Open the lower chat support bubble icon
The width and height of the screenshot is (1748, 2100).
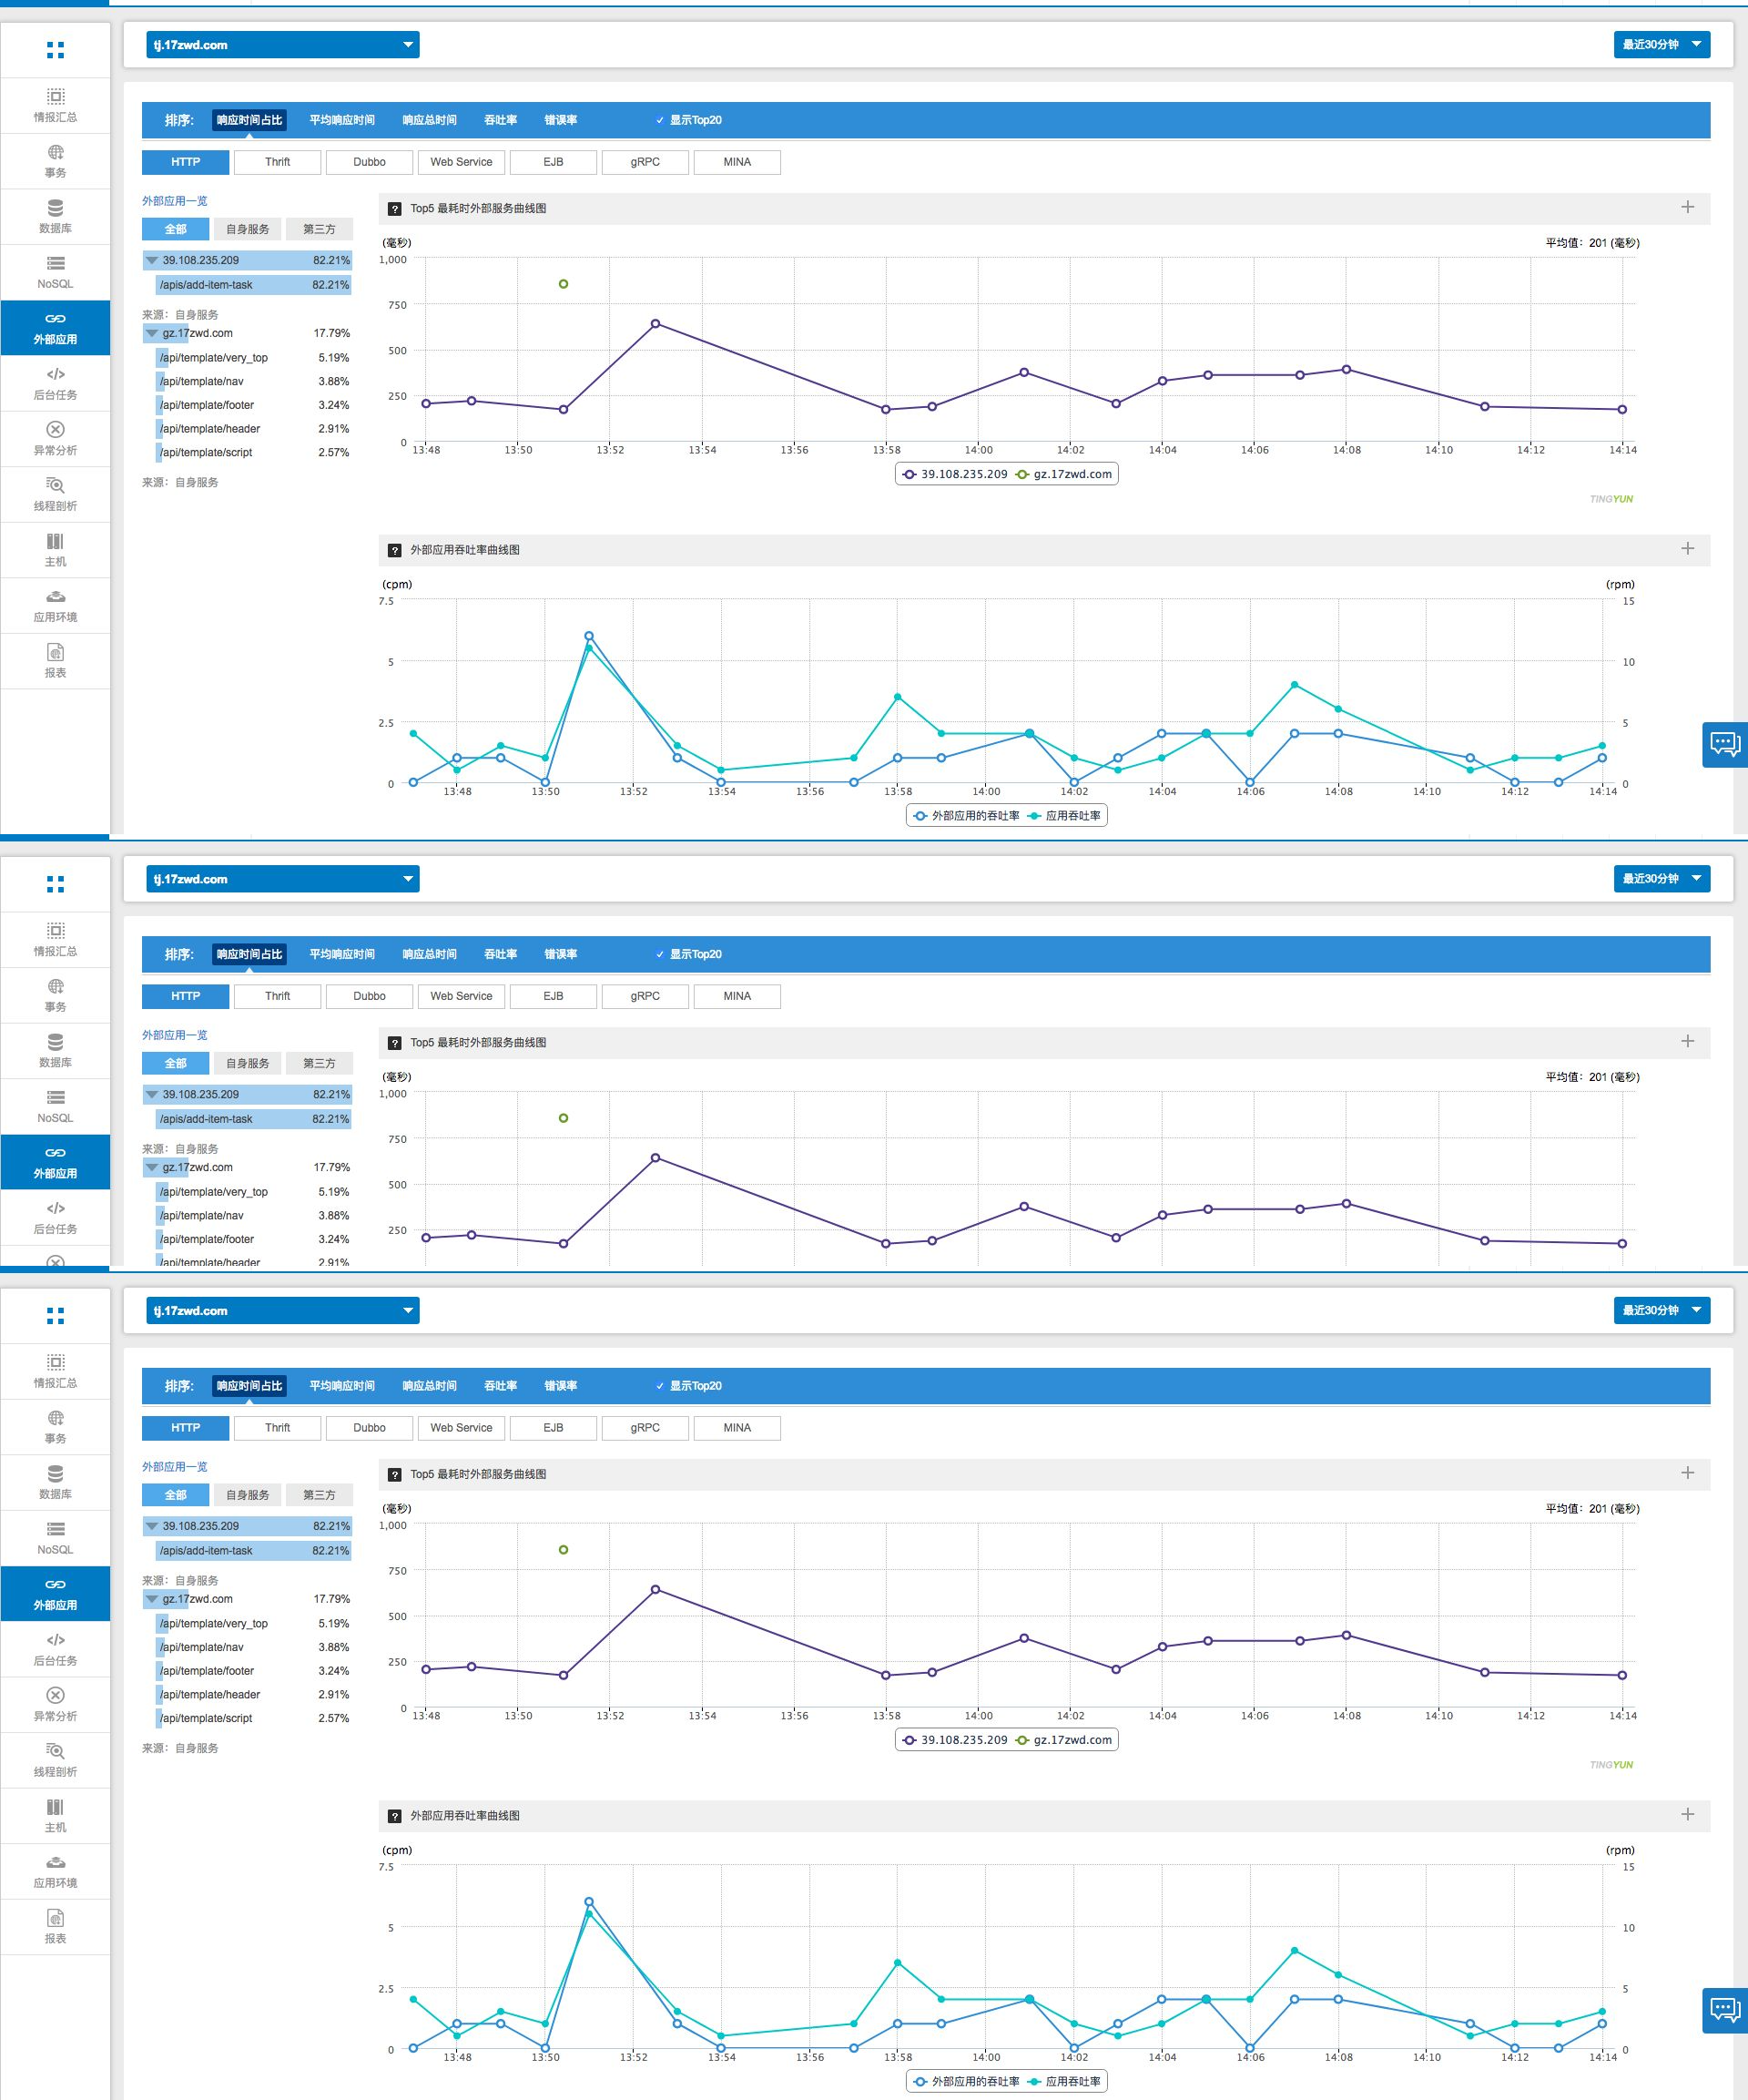pyautogui.click(x=1725, y=2010)
